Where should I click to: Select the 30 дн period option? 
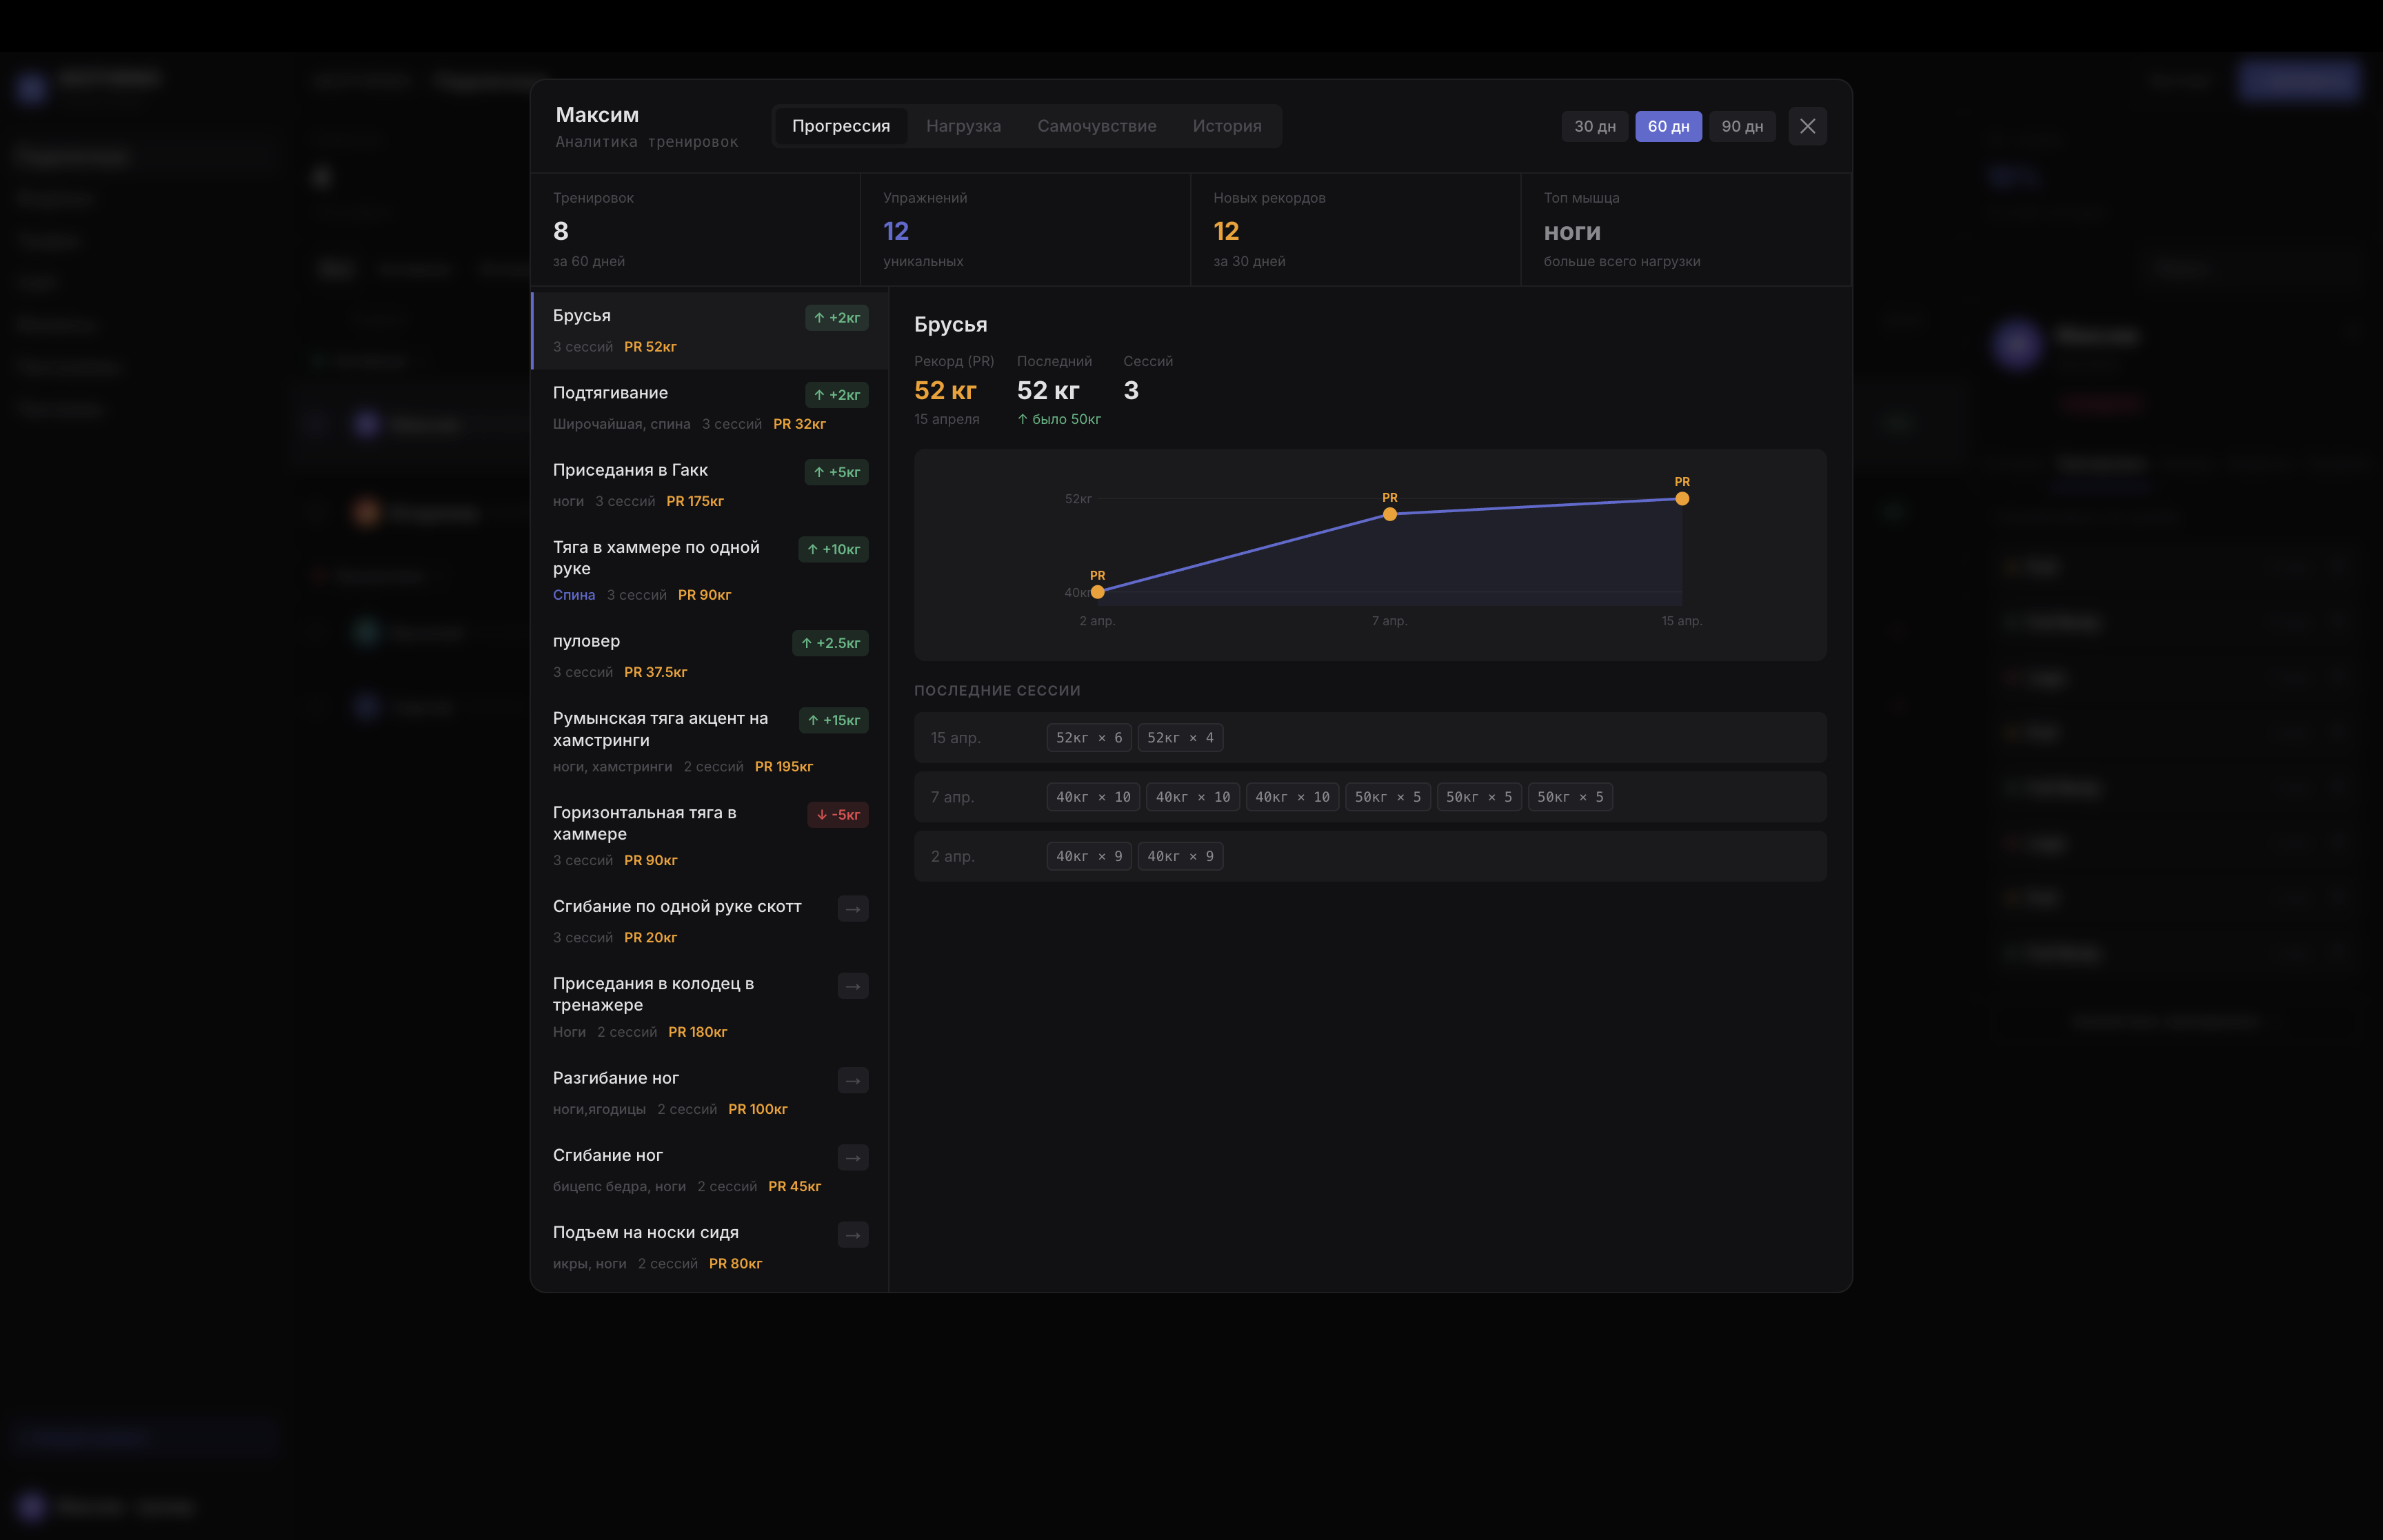pos(1594,126)
